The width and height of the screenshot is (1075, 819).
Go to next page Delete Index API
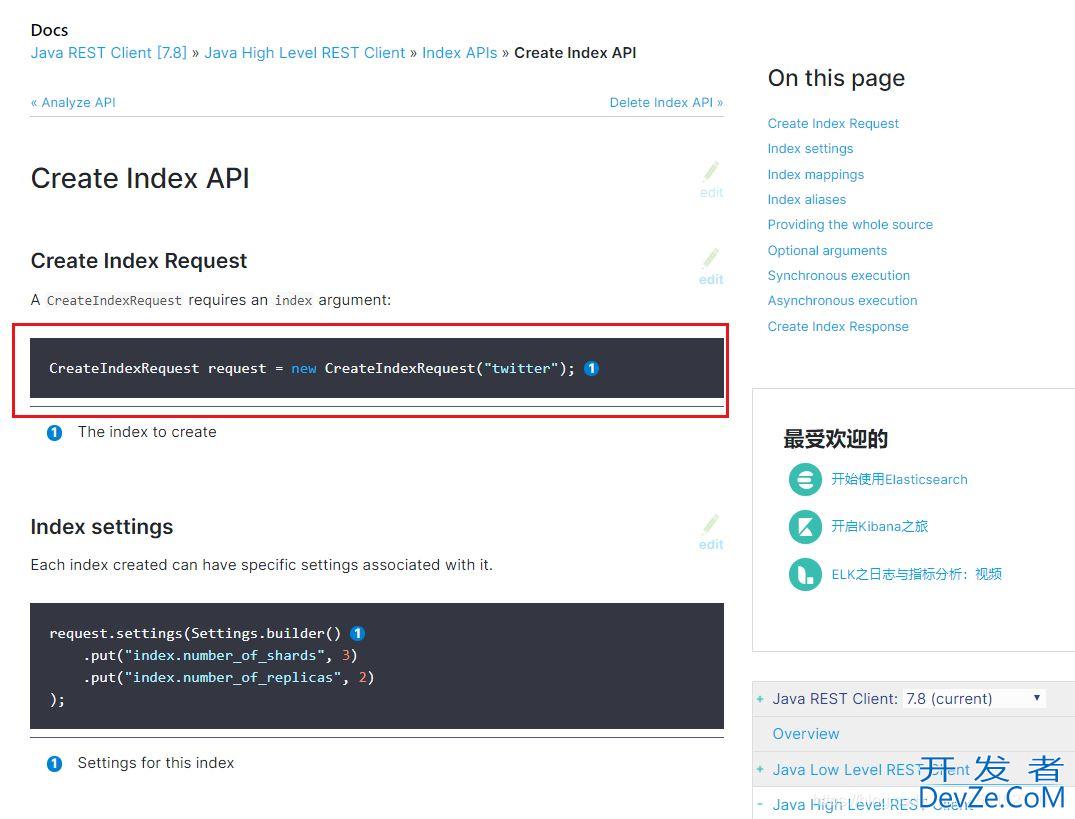[666, 102]
